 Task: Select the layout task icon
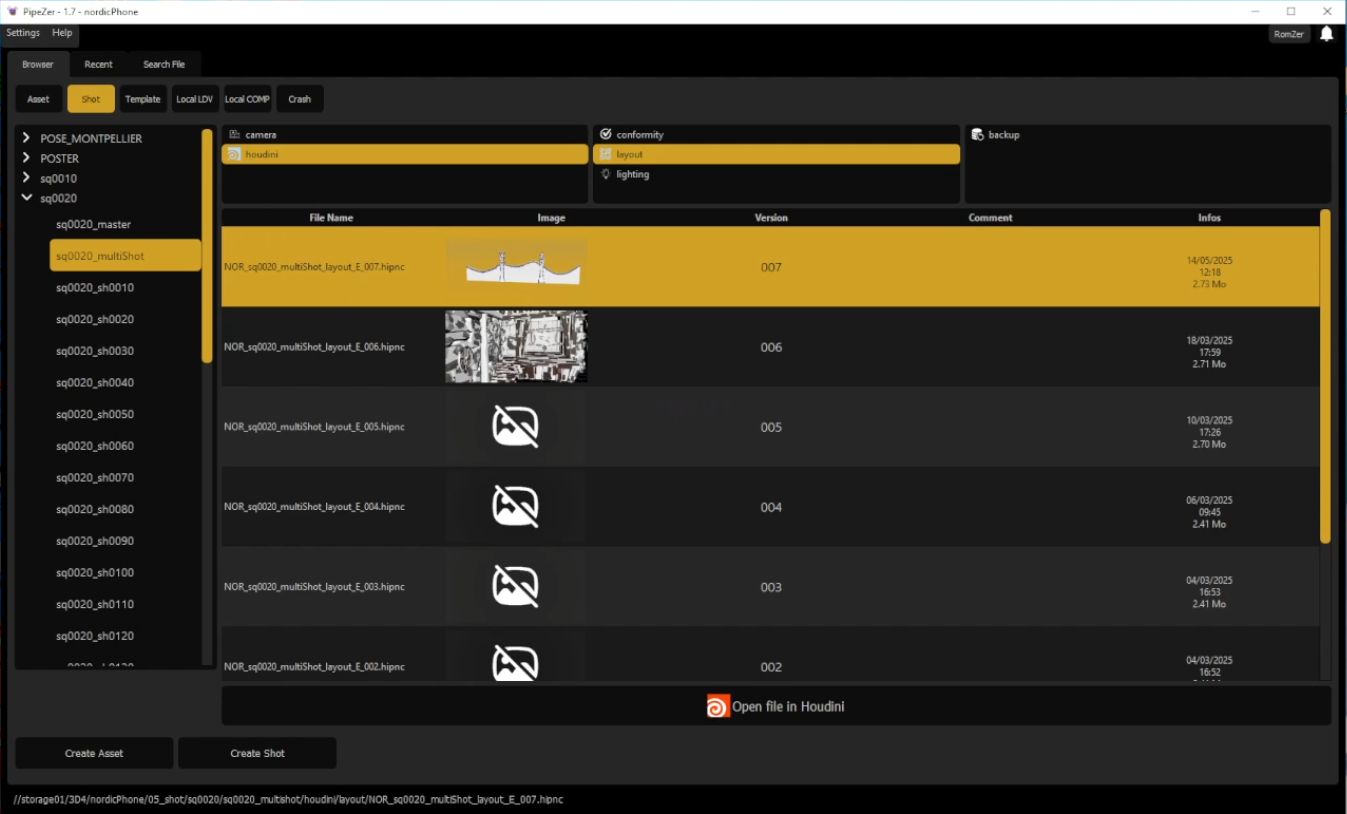click(x=604, y=154)
